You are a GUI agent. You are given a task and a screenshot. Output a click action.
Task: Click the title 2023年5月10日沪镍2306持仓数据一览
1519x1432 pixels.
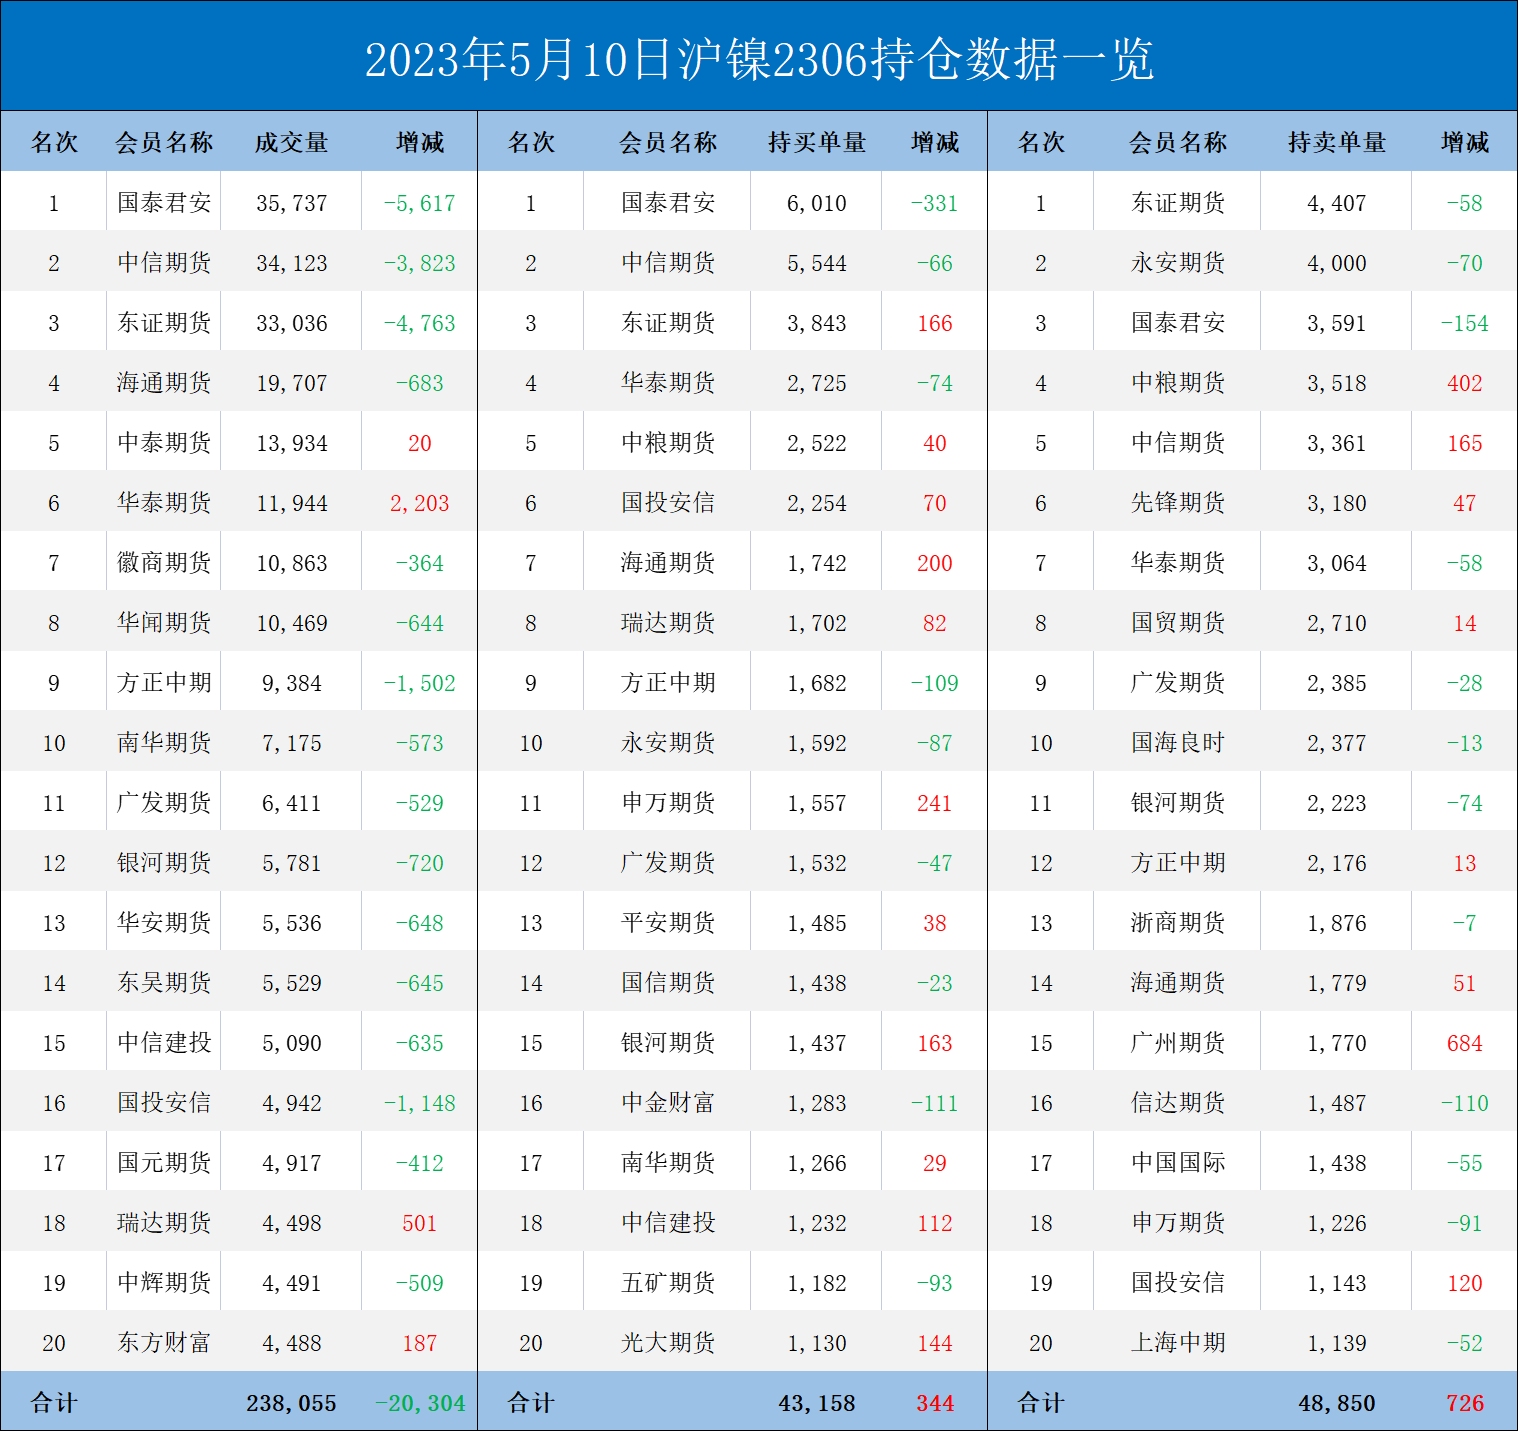pos(759,59)
